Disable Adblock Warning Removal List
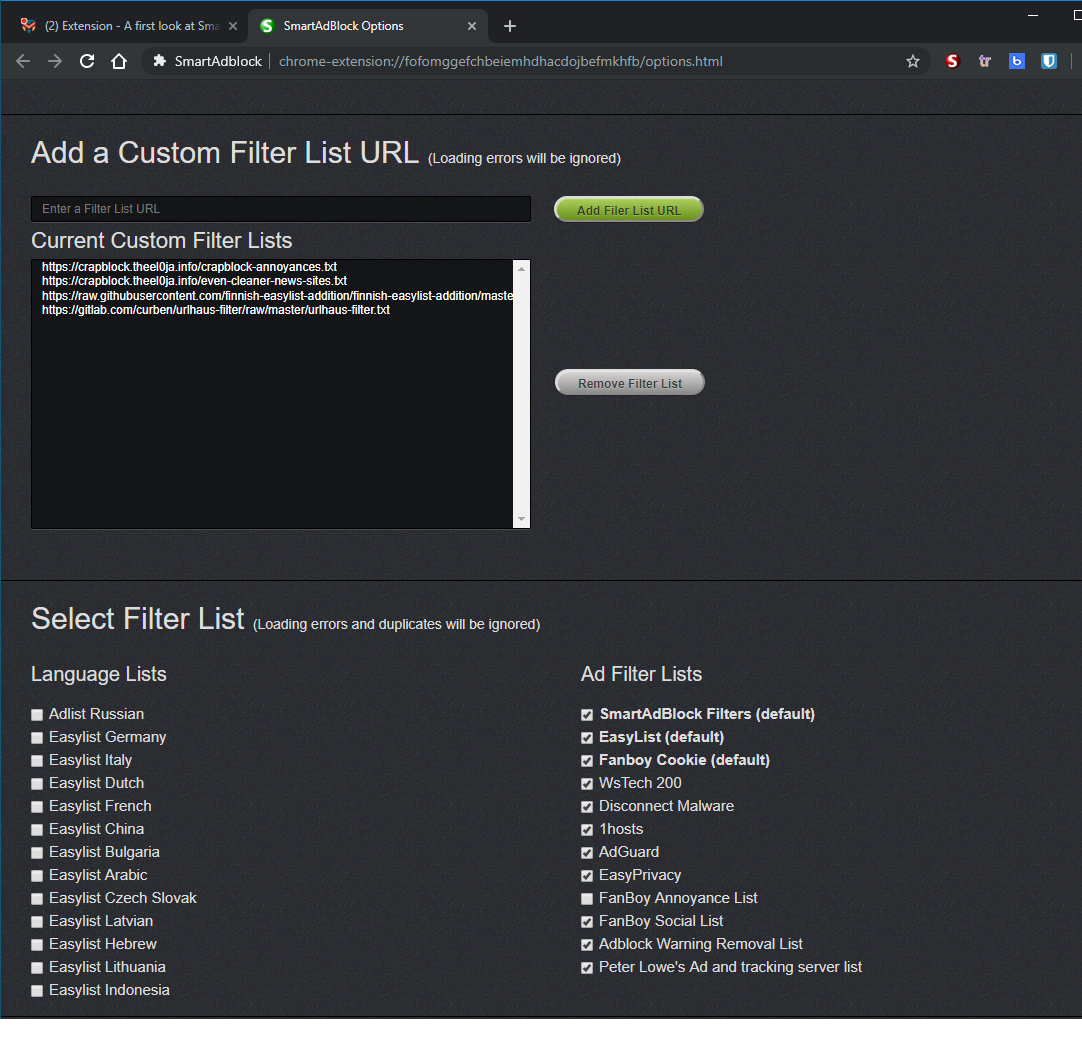Viewport: 1082px width, 1040px height. click(x=587, y=945)
